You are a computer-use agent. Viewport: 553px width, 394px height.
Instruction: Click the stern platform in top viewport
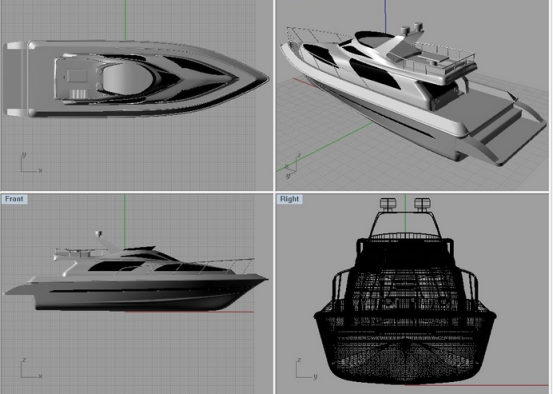[16, 79]
